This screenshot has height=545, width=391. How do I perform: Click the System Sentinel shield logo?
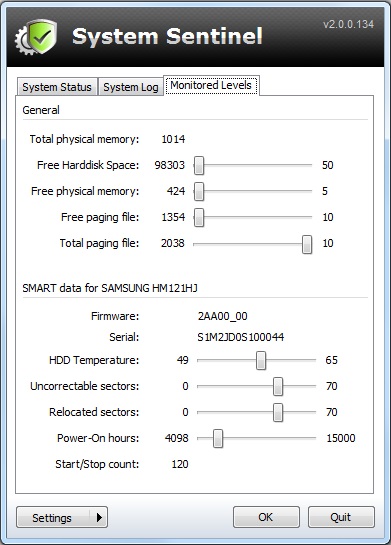(x=36, y=36)
